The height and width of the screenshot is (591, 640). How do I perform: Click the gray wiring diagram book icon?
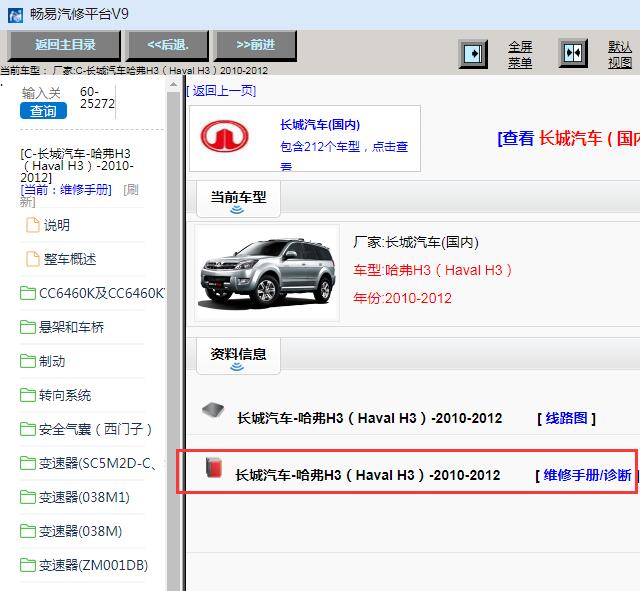coord(213,410)
